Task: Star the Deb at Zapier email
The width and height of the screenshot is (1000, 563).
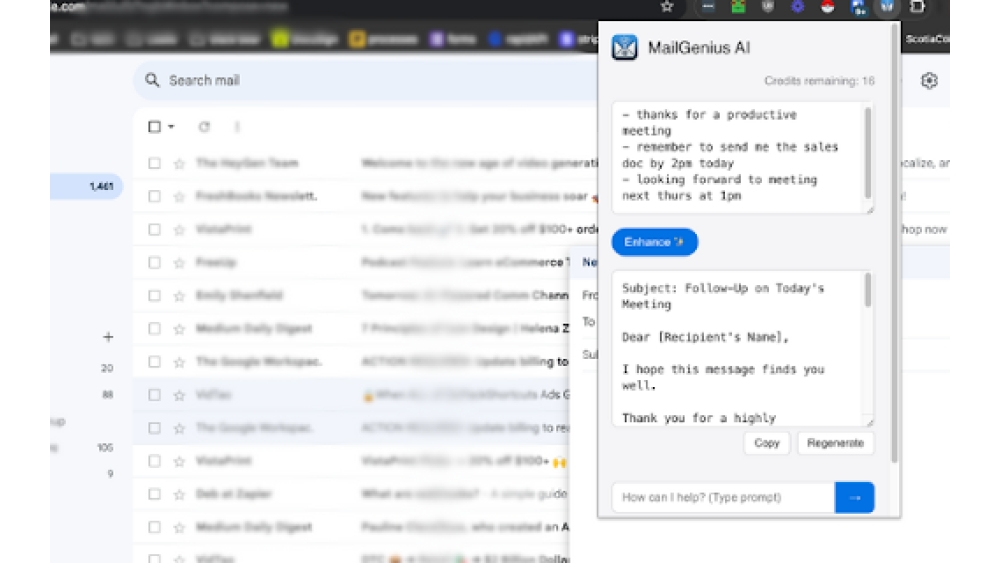Action: [x=179, y=494]
